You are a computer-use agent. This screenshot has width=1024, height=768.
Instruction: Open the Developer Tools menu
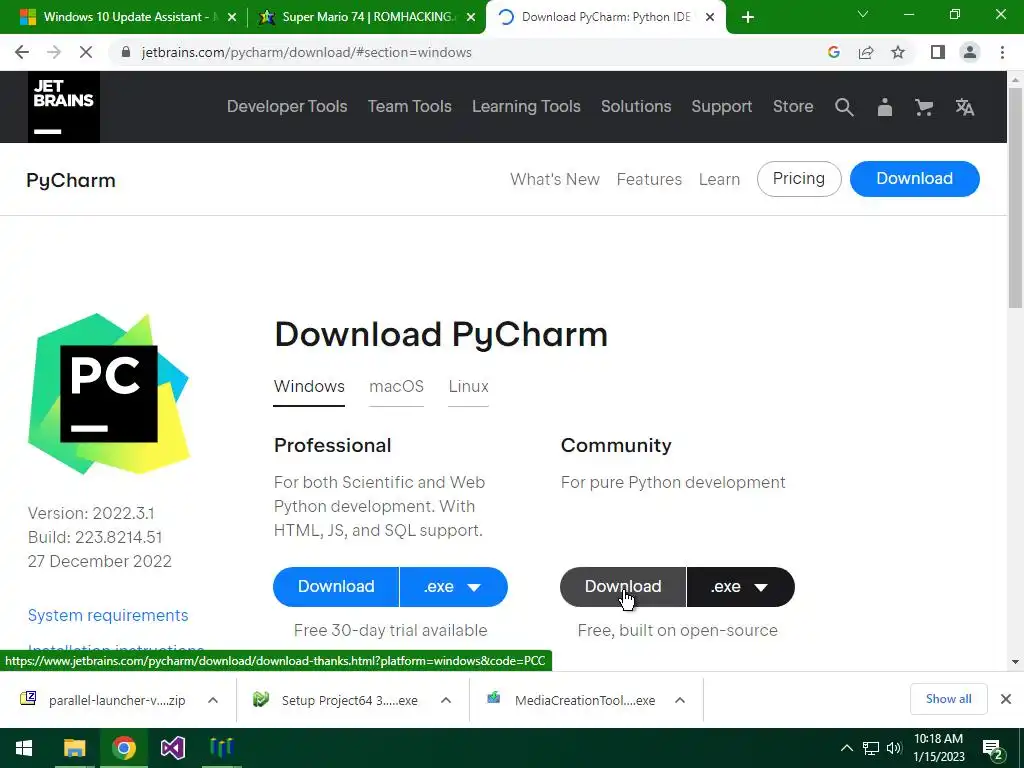pos(287,106)
